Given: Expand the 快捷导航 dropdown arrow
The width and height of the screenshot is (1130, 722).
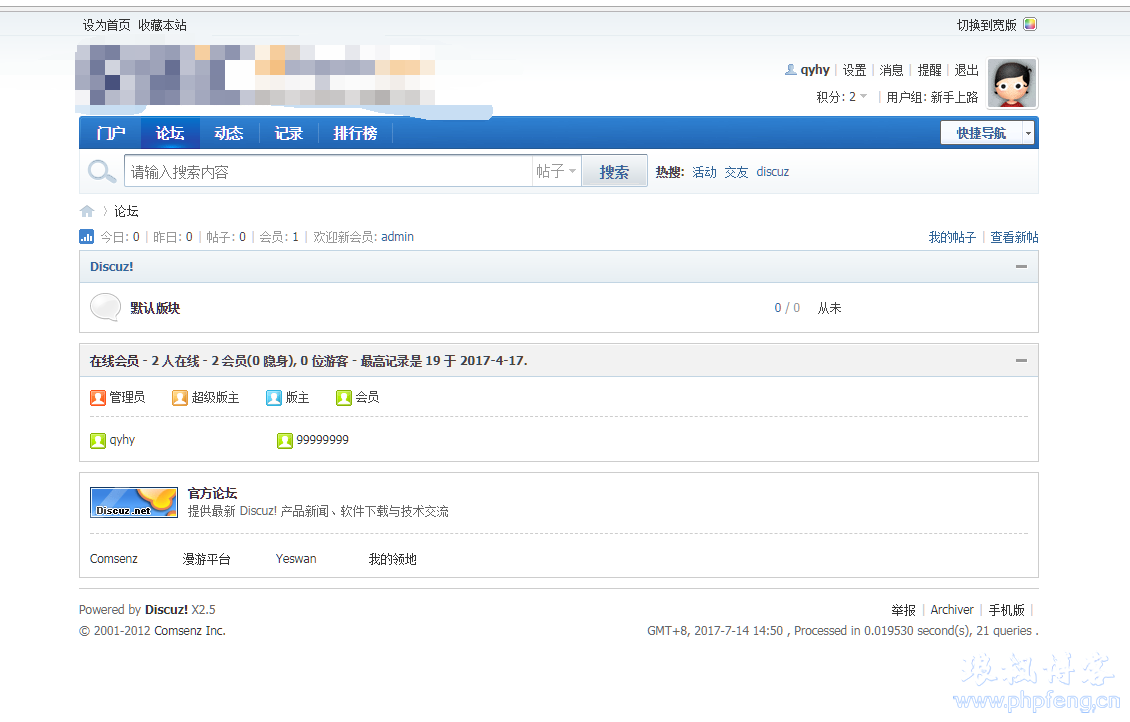Looking at the screenshot, I should coord(1029,133).
